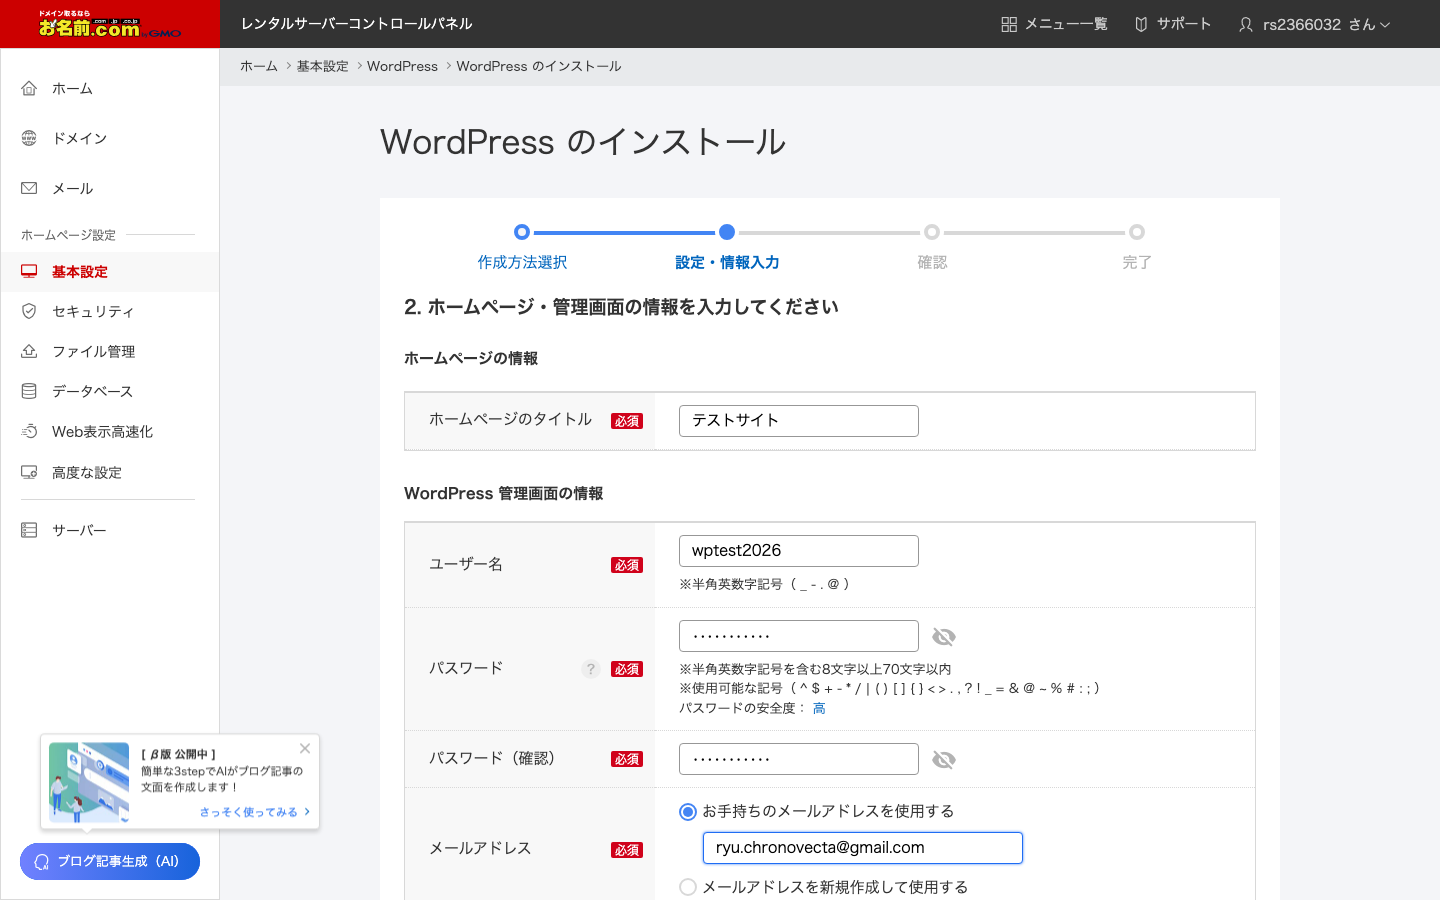The width and height of the screenshot is (1440, 900).
Task: Open 高度な設定 sidebar menu item
Action: [x=110, y=472]
